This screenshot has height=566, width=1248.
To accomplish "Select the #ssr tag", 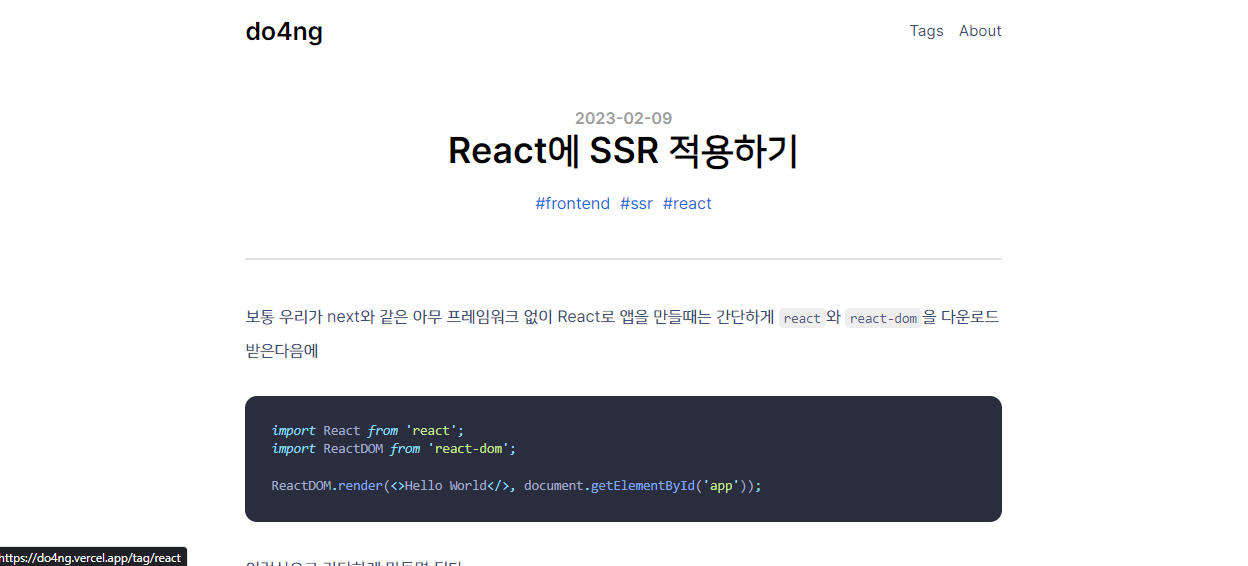I will tap(636, 204).
